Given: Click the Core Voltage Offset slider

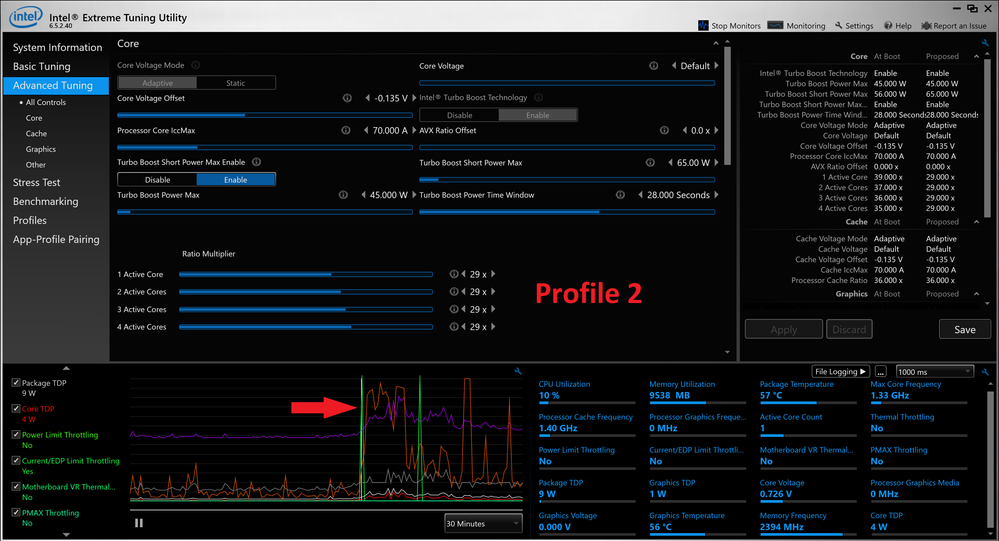Looking at the screenshot, I should click(x=264, y=115).
